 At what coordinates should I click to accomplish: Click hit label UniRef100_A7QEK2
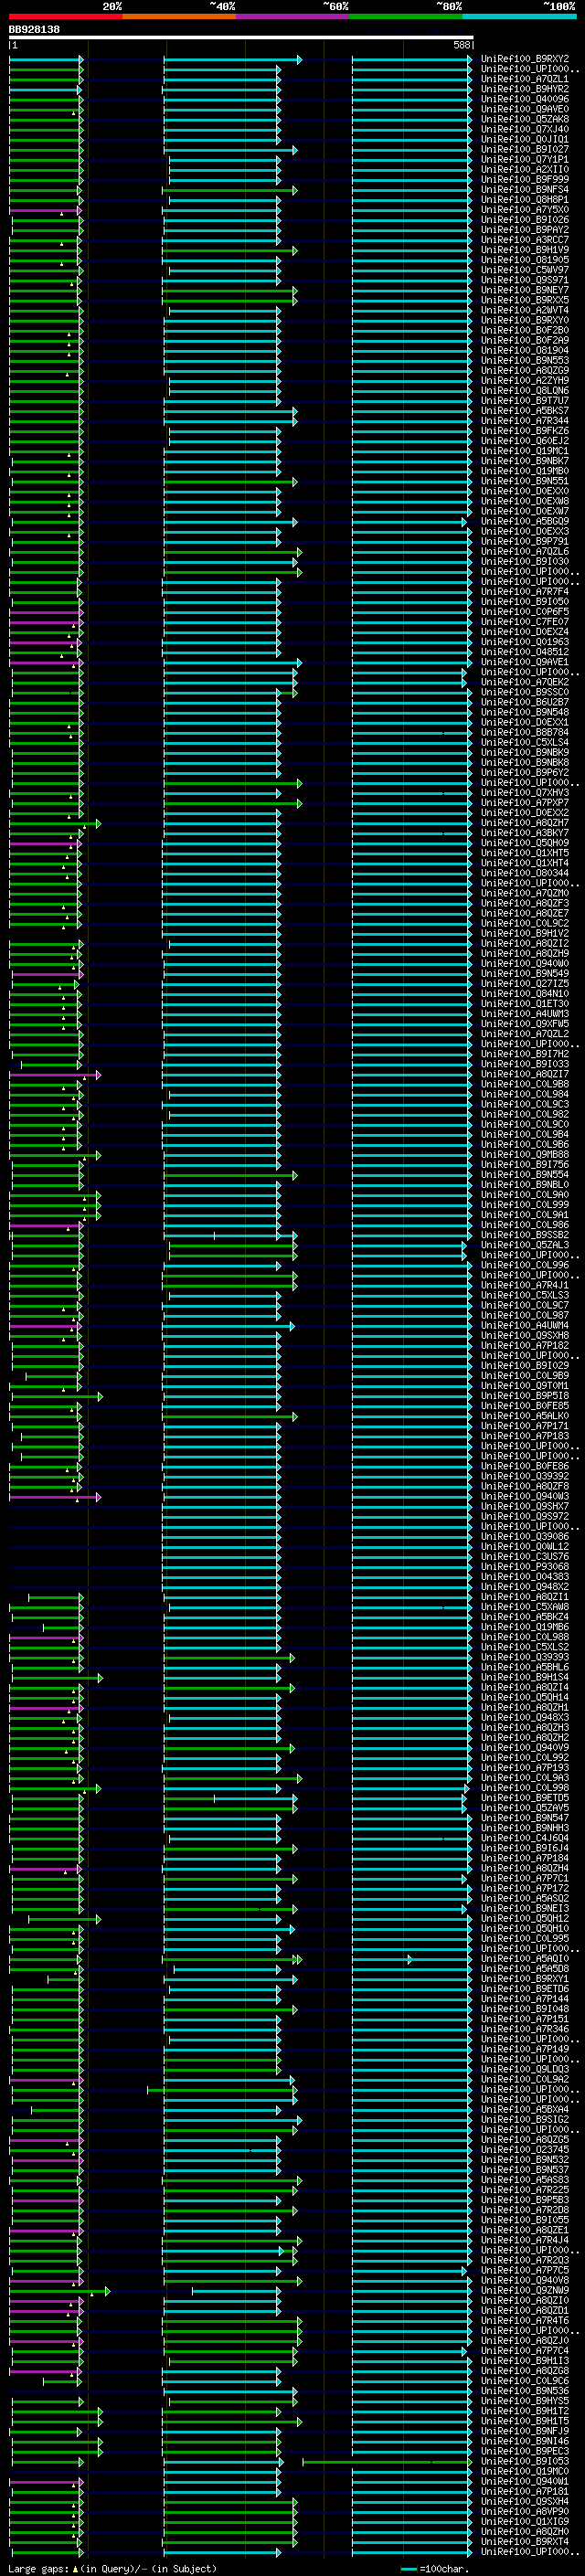click(x=525, y=682)
